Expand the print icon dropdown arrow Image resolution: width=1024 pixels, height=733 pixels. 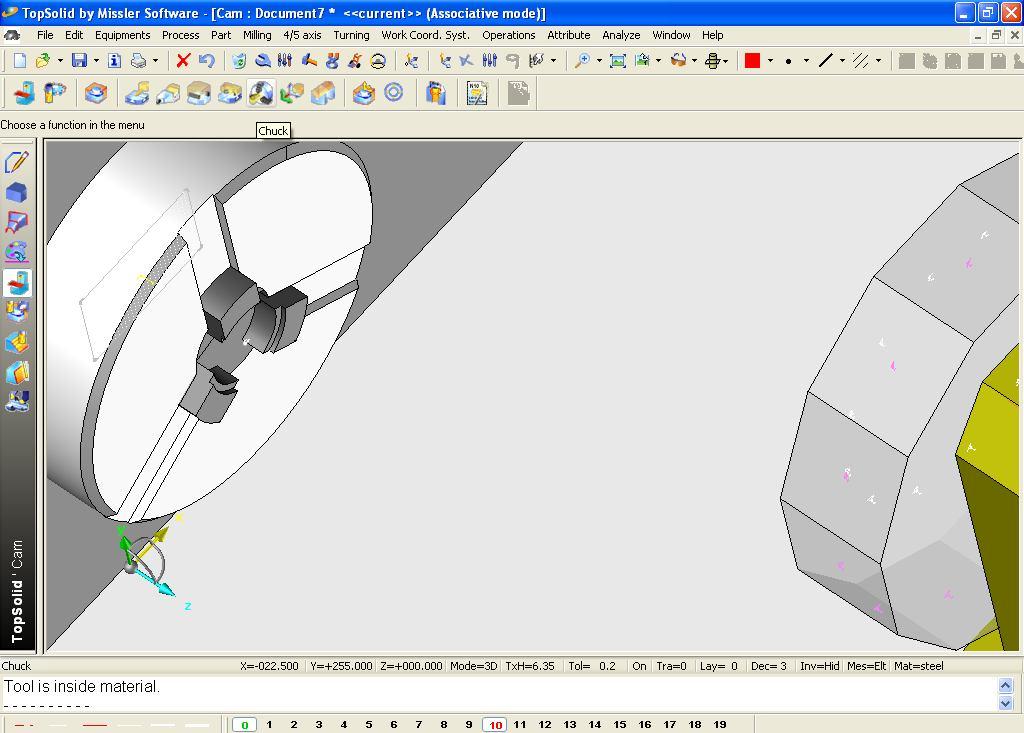[155, 61]
